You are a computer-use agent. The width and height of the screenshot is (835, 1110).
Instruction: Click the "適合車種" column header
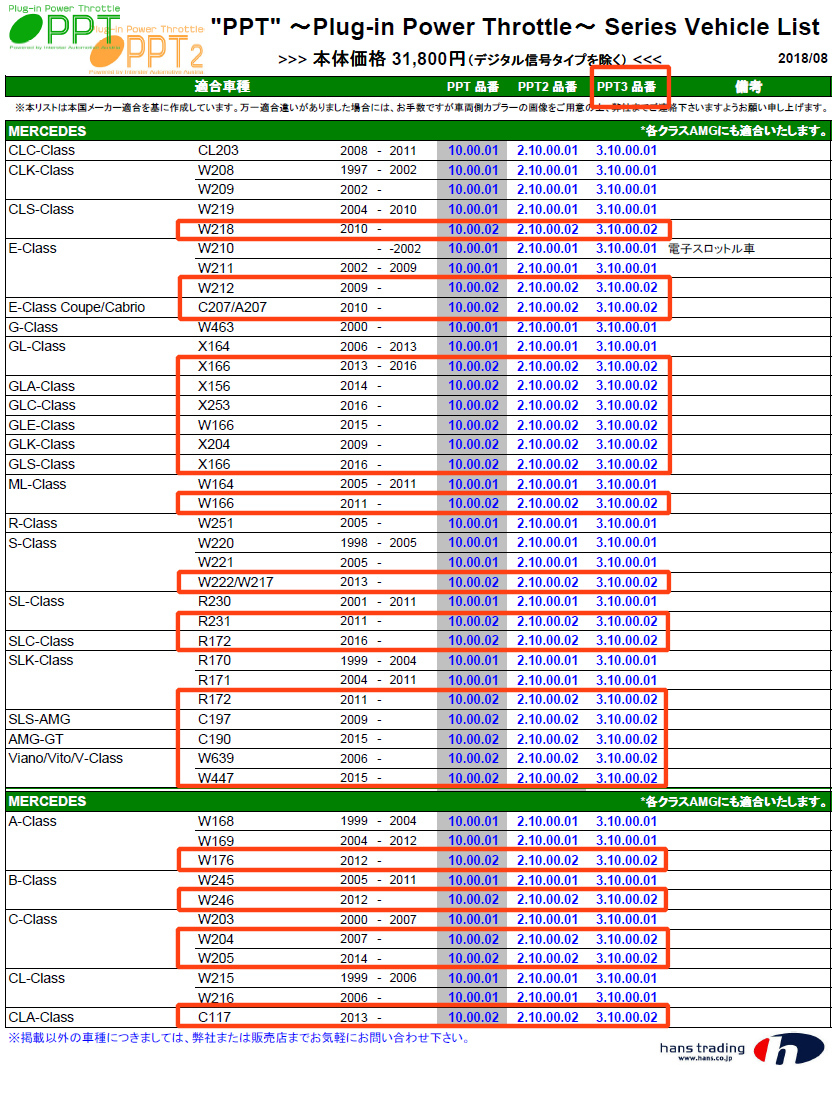[x=222, y=86]
